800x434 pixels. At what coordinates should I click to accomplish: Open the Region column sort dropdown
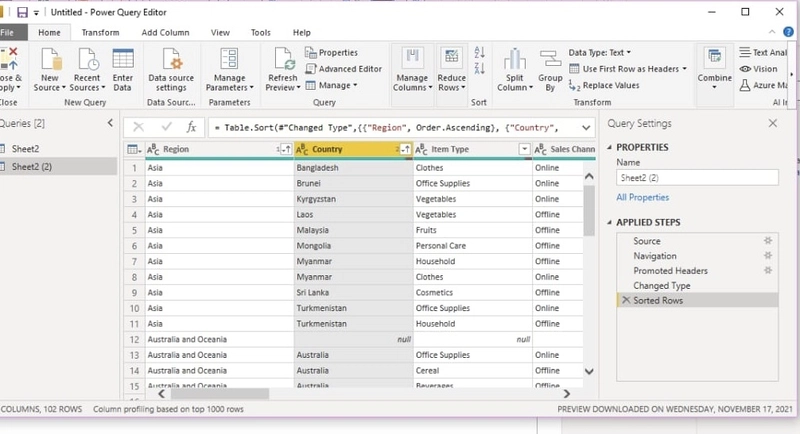pyautogui.click(x=286, y=149)
